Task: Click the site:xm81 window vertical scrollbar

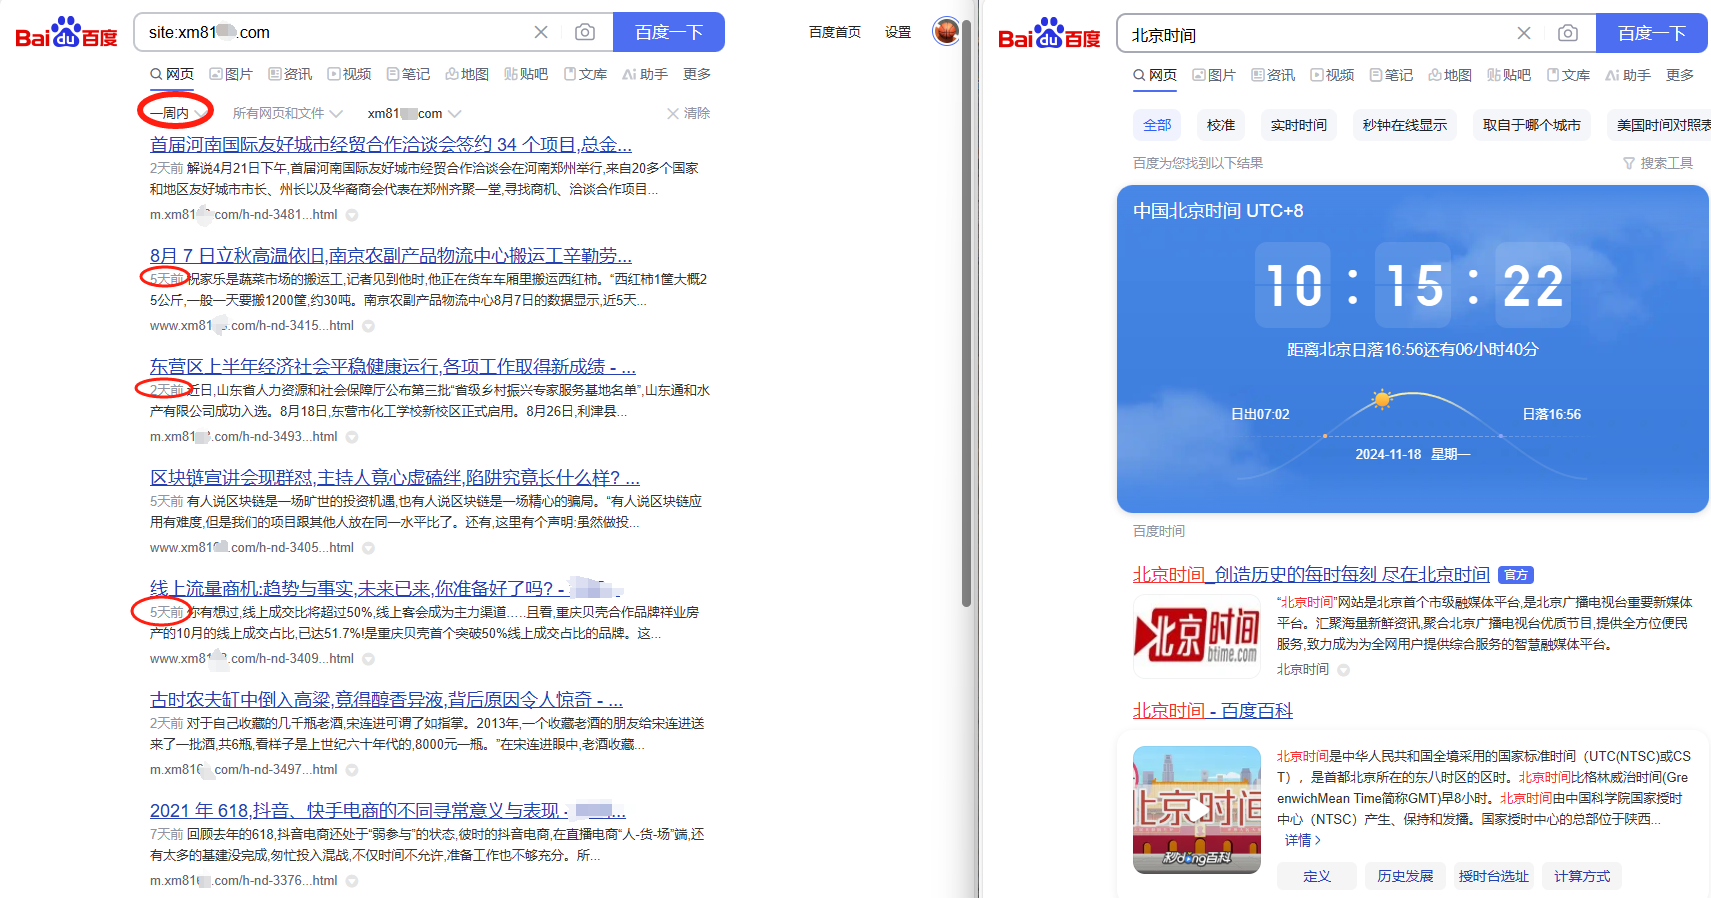Action: 966,314
